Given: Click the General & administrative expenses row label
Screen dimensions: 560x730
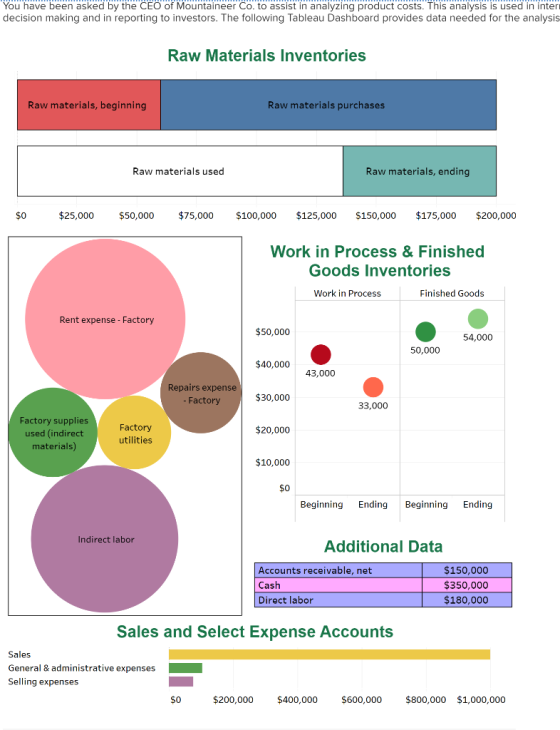Looking at the screenshot, I should (x=81, y=668).
